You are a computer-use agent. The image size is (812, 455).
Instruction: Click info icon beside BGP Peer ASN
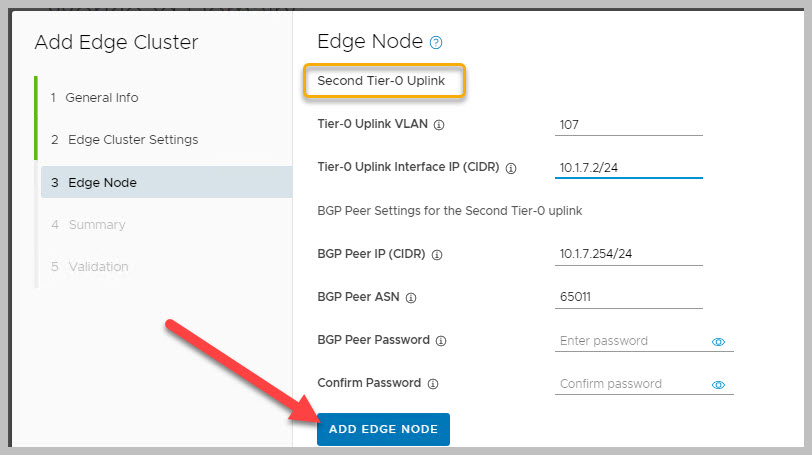click(411, 297)
